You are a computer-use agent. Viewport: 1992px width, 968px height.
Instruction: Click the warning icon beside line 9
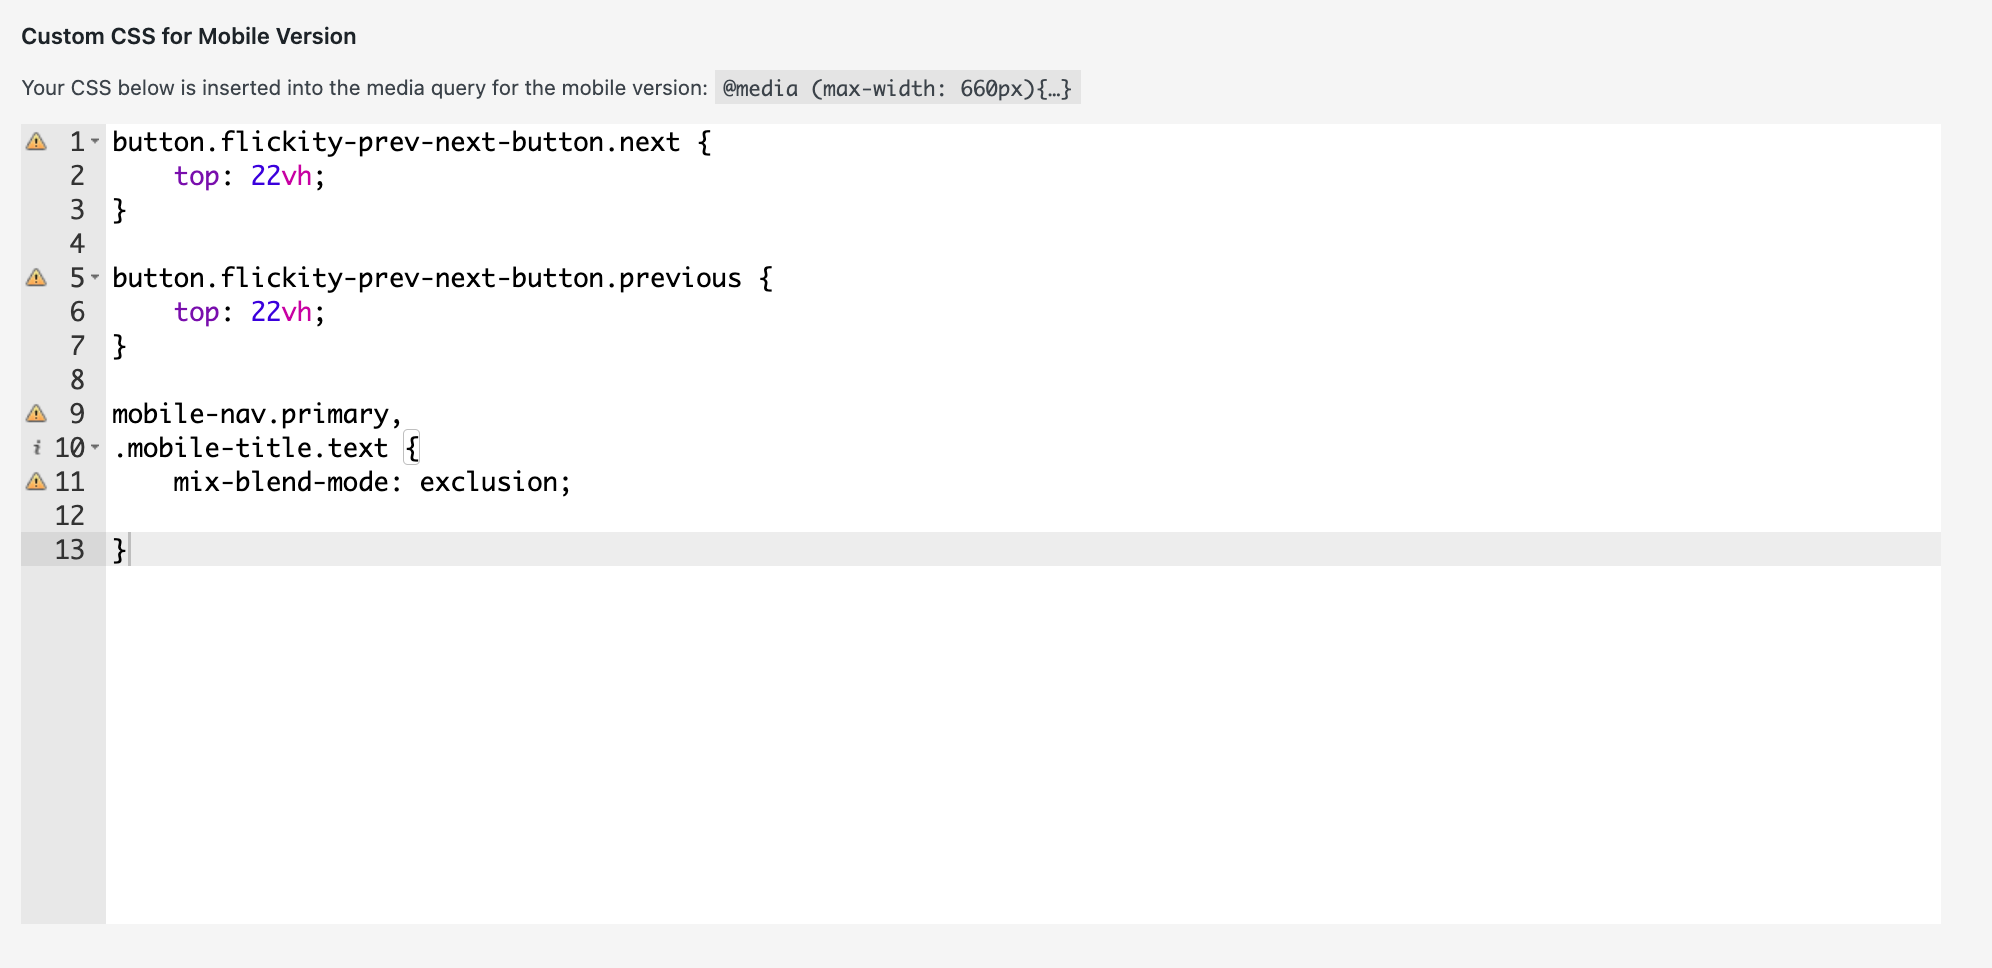(x=37, y=413)
